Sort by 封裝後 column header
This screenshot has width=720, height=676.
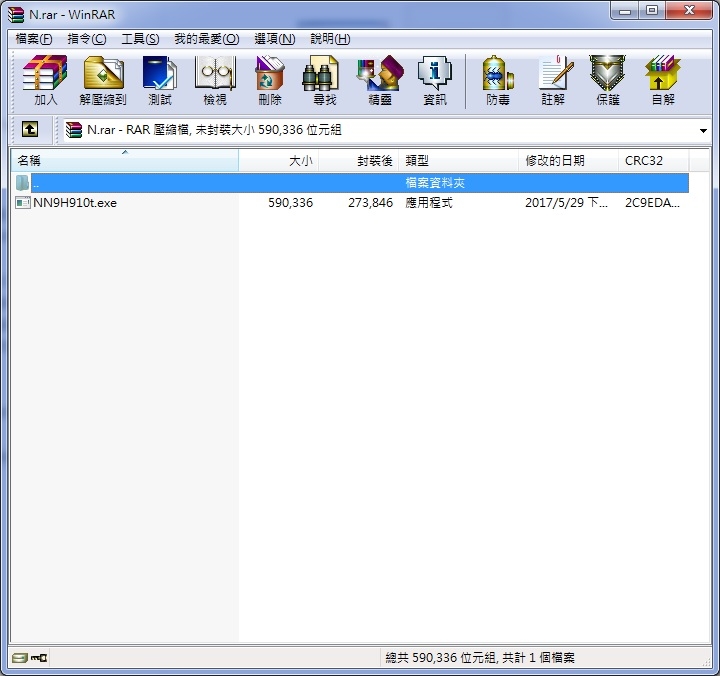click(x=359, y=161)
